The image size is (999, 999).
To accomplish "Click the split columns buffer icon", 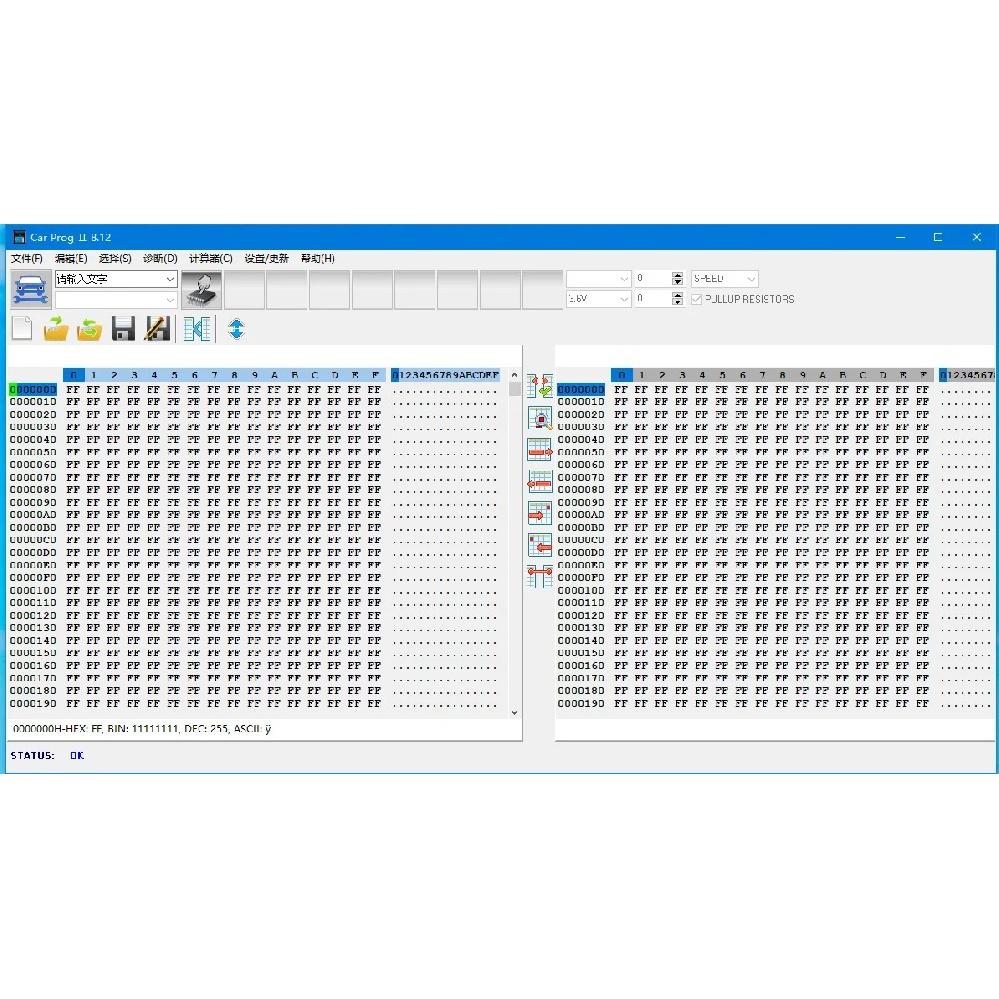I will (197, 329).
